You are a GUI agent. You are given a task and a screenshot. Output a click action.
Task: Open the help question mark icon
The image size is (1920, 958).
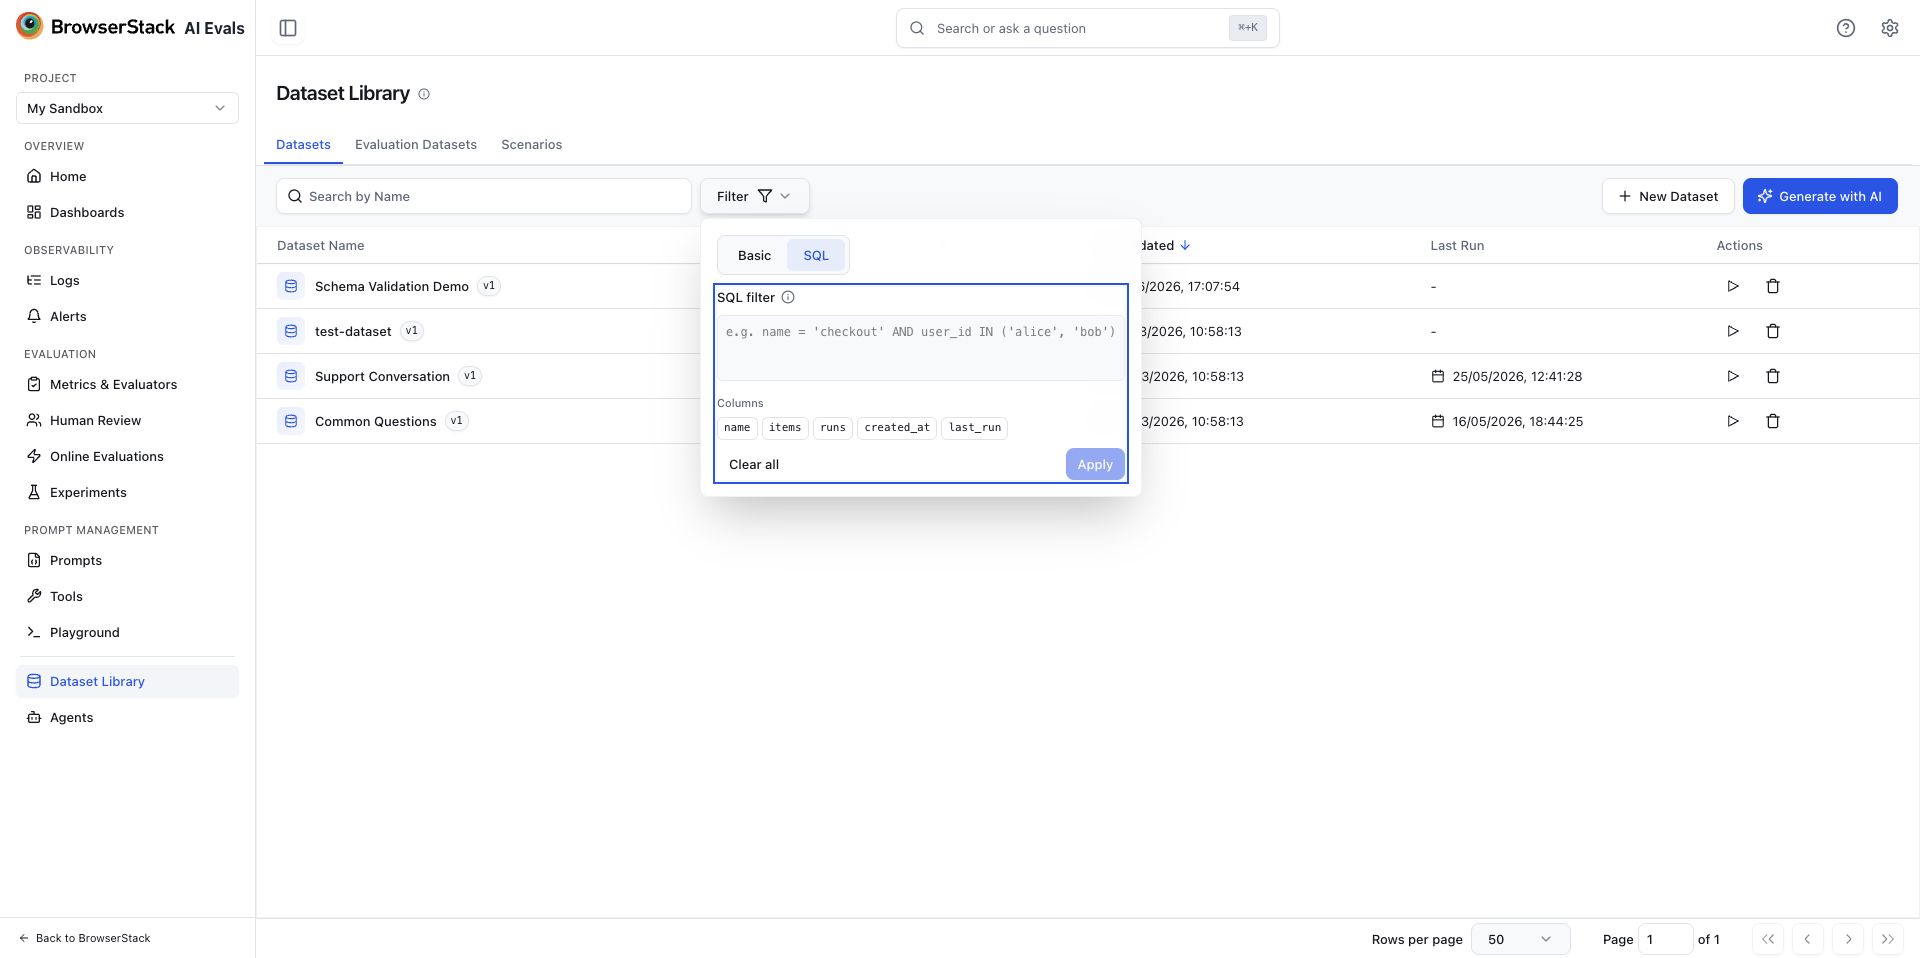pos(1846,28)
